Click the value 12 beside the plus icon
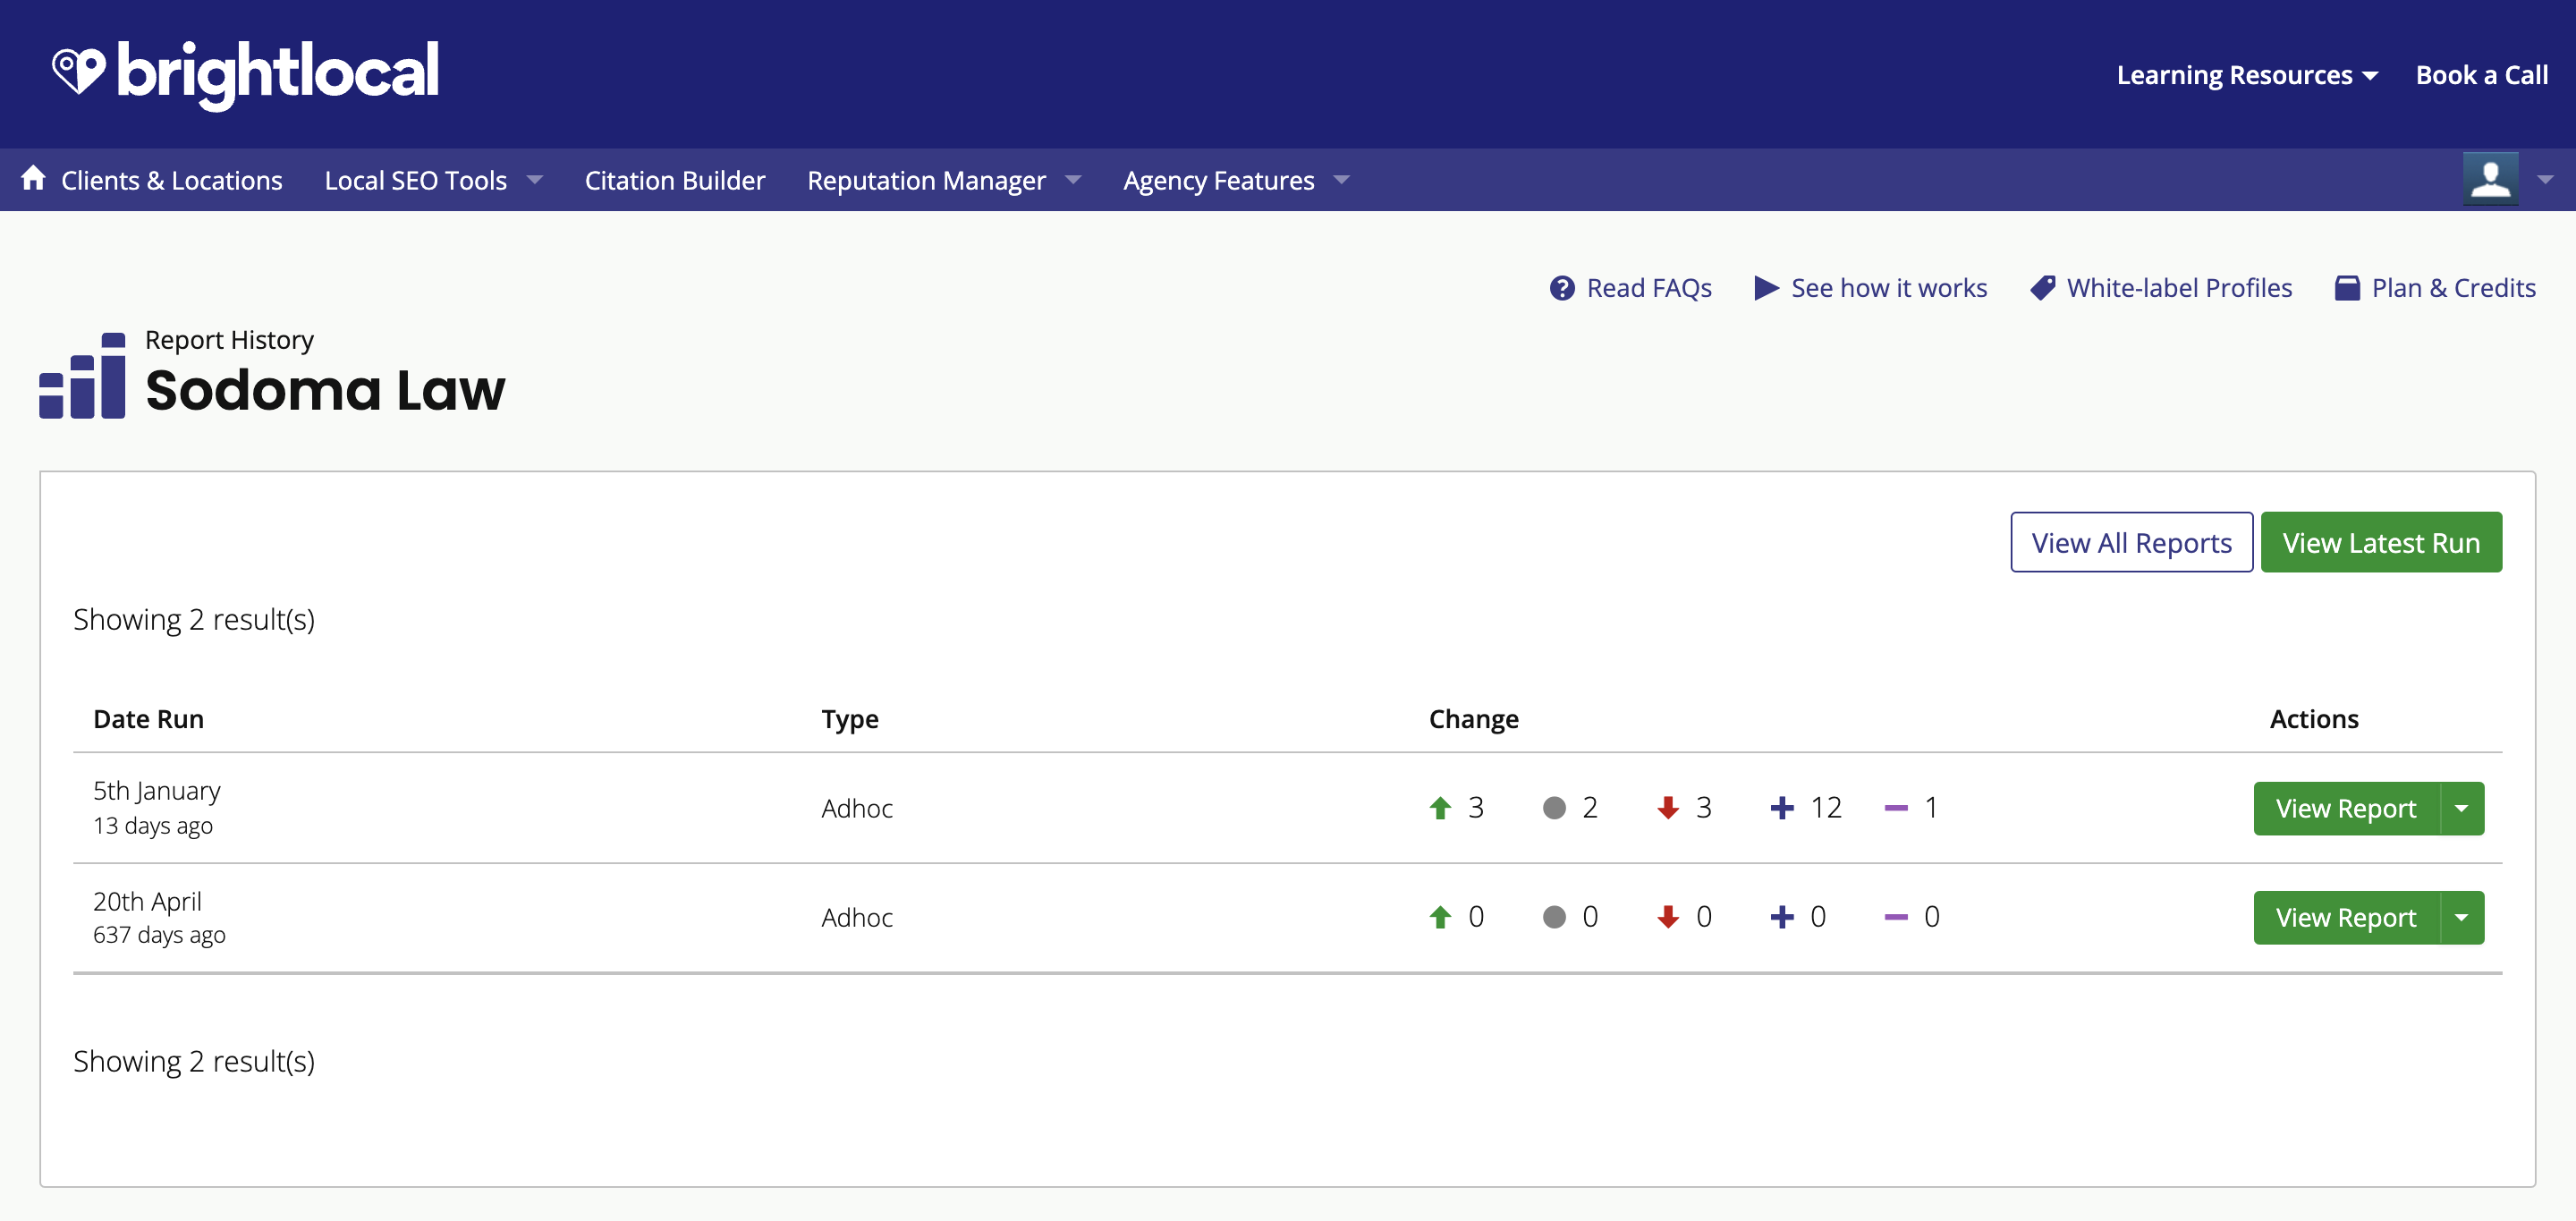Image resolution: width=2576 pixels, height=1221 pixels. click(x=1826, y=807)
